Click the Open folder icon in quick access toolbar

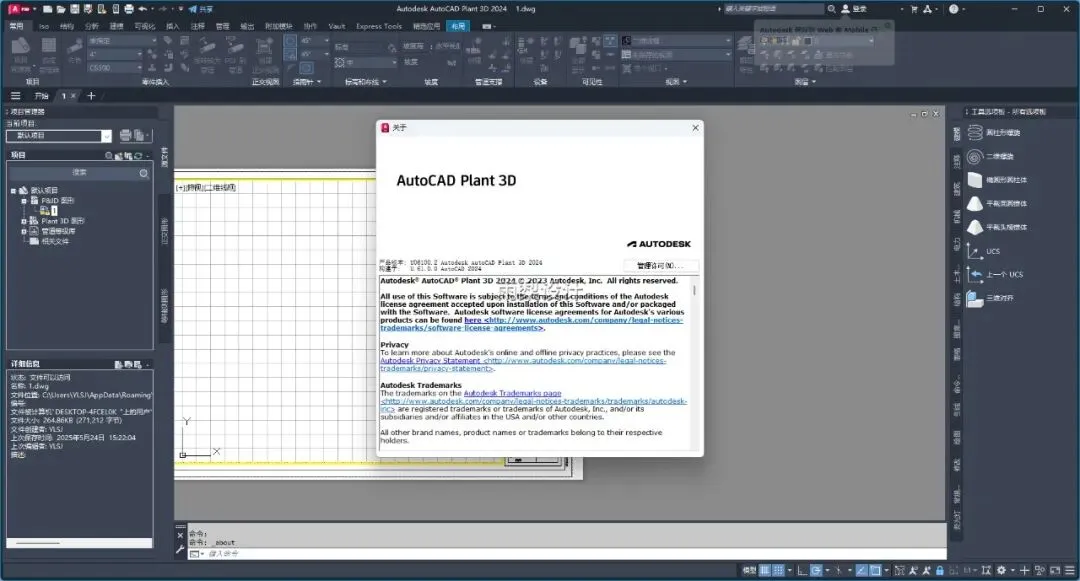pos(61,9)
